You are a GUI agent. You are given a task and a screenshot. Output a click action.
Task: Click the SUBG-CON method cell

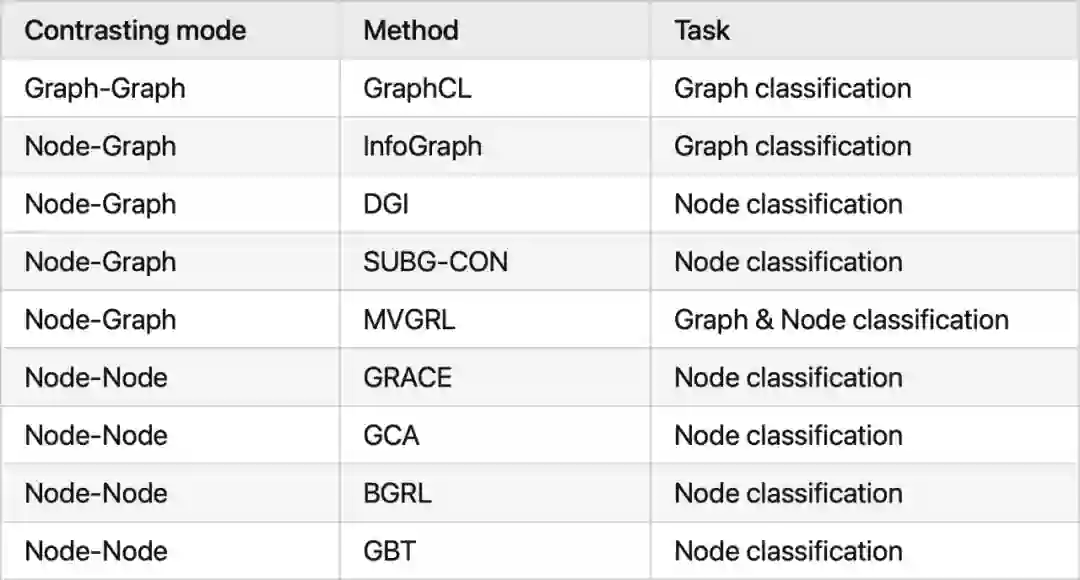coord(435,262)
